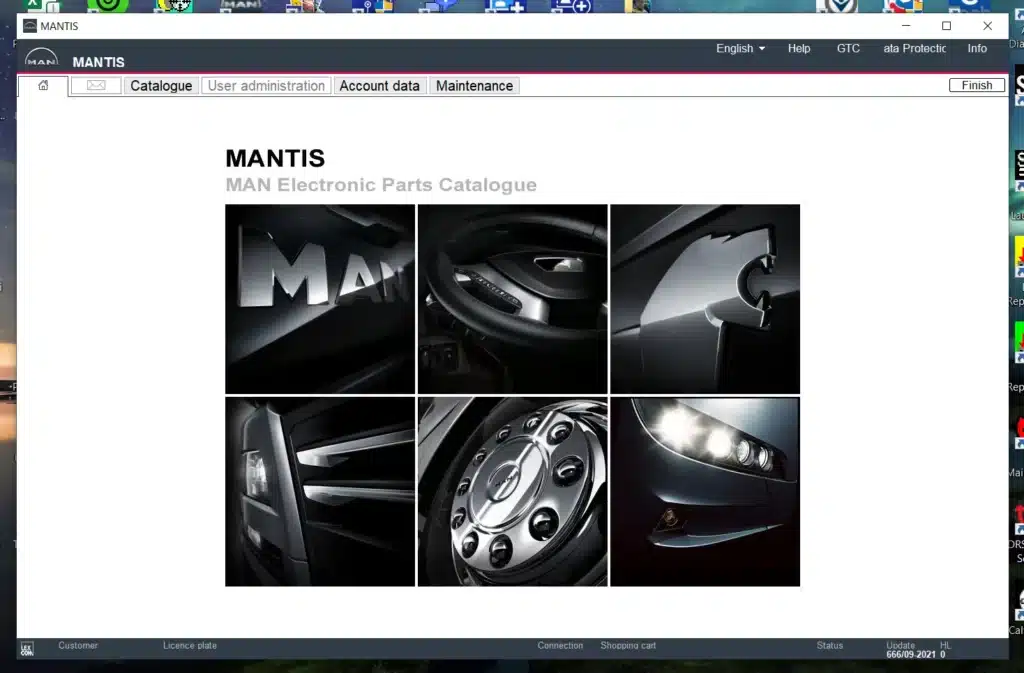Click the lion emblem image tile
Viewport: 1024px width, 673px height.
(705, 299)
